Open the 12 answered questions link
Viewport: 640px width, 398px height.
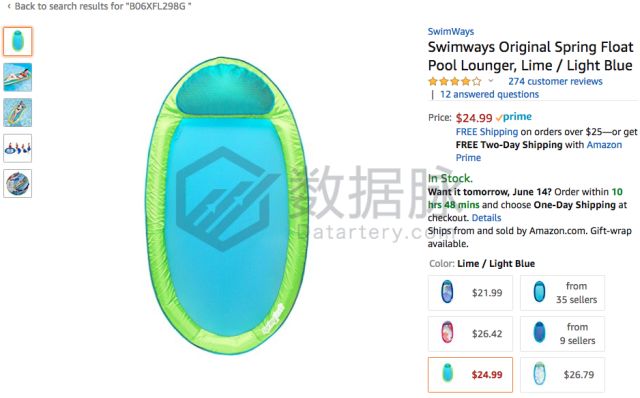(x=489, y=94)
